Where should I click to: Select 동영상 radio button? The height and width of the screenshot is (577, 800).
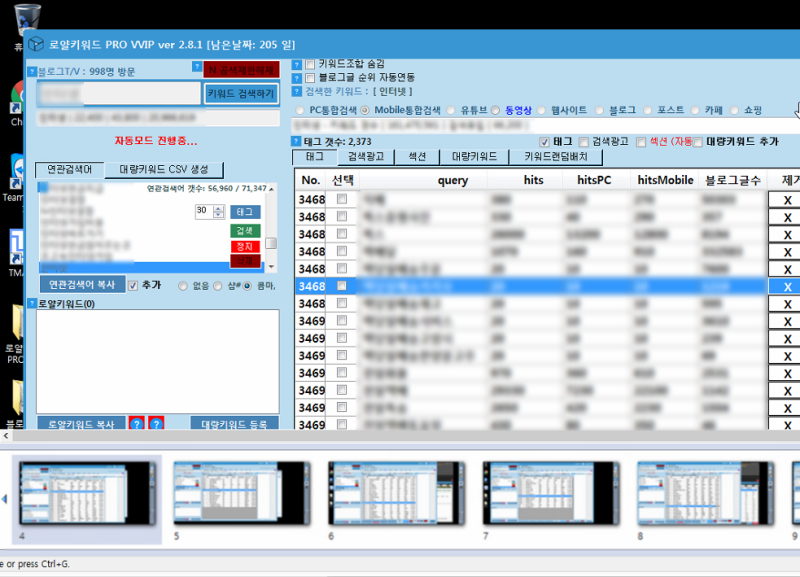pyautogui.click(x=495, y=110)
